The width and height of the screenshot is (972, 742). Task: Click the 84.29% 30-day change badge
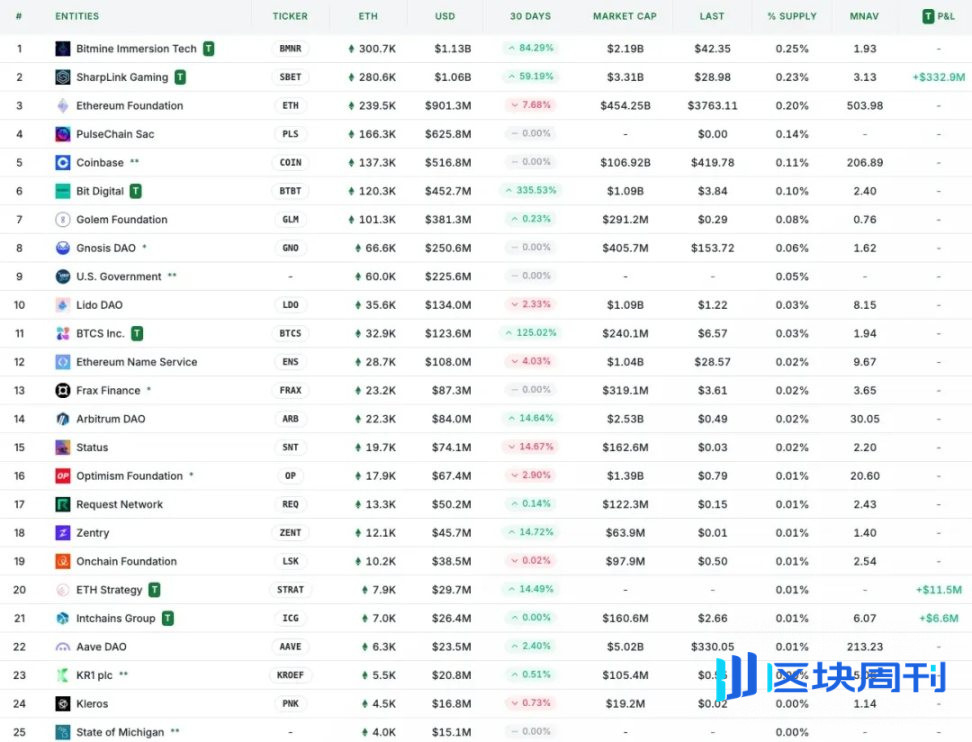[x=531, y=48]
